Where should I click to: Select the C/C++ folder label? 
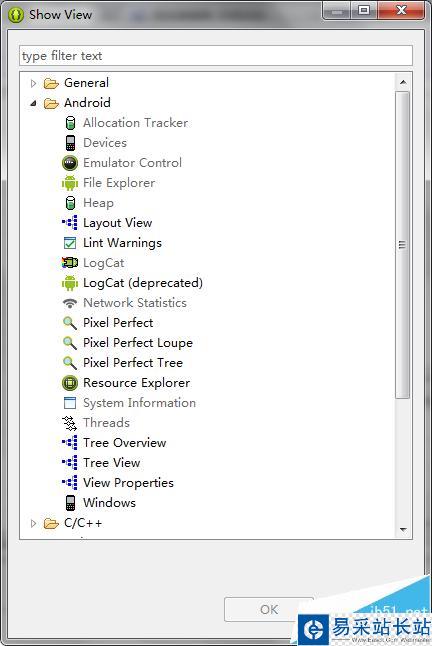click(83, 523)
